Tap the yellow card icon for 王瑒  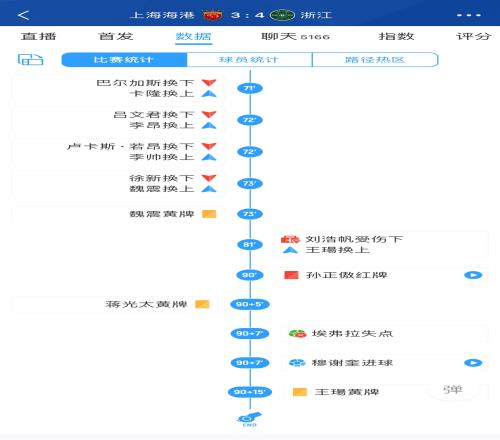coord(300,392)
